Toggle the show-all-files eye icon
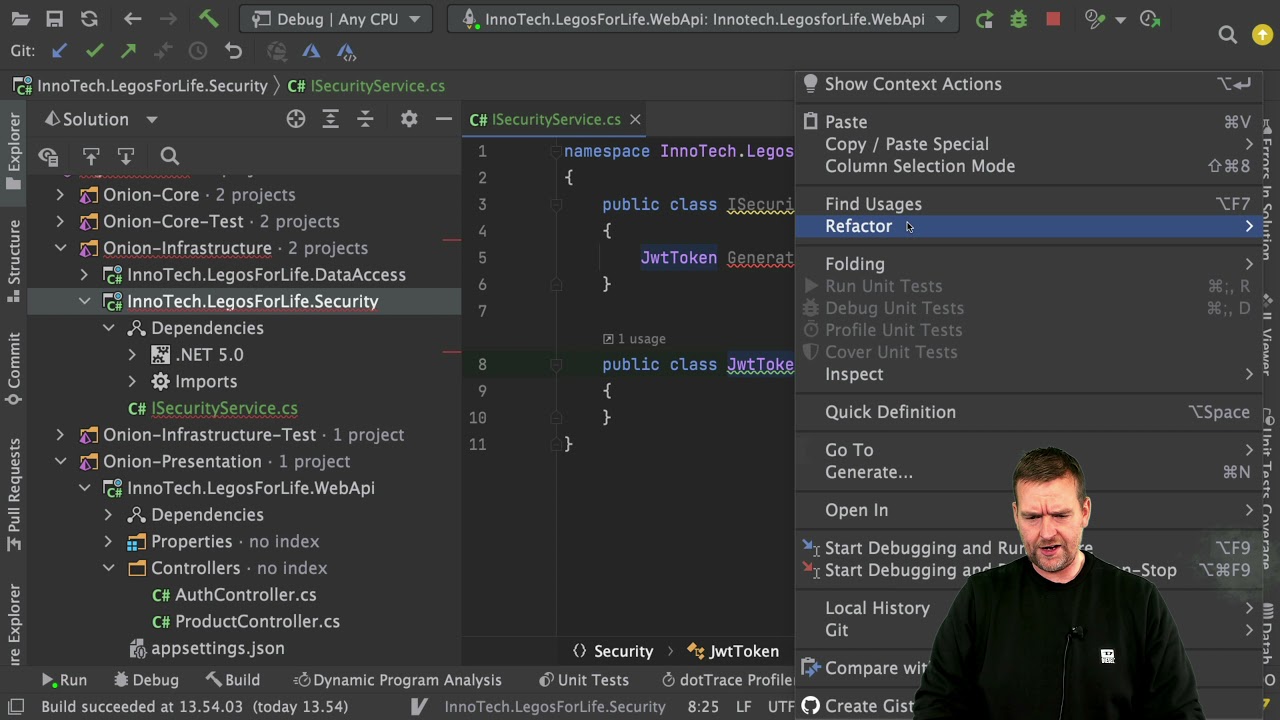Screen dimensions: 1280x720 pos(48,156)
